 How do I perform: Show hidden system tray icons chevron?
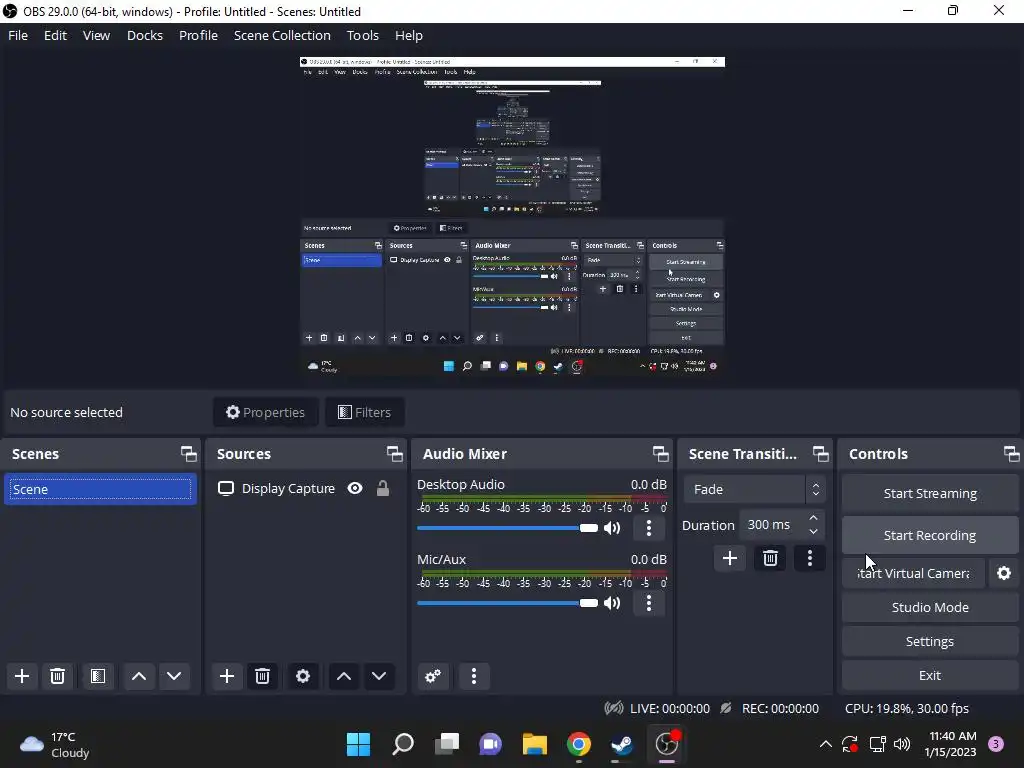(x=825, y=744)
